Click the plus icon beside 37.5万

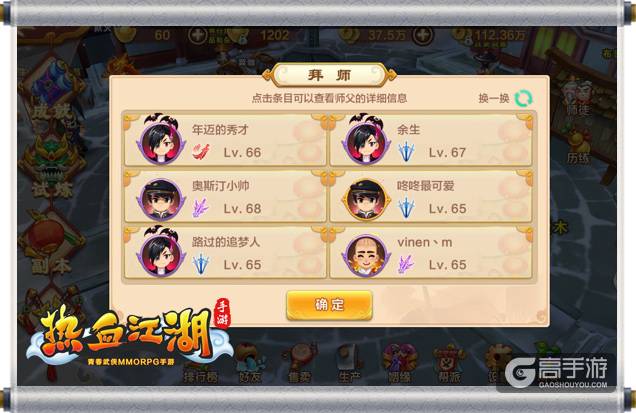(422, 35)
